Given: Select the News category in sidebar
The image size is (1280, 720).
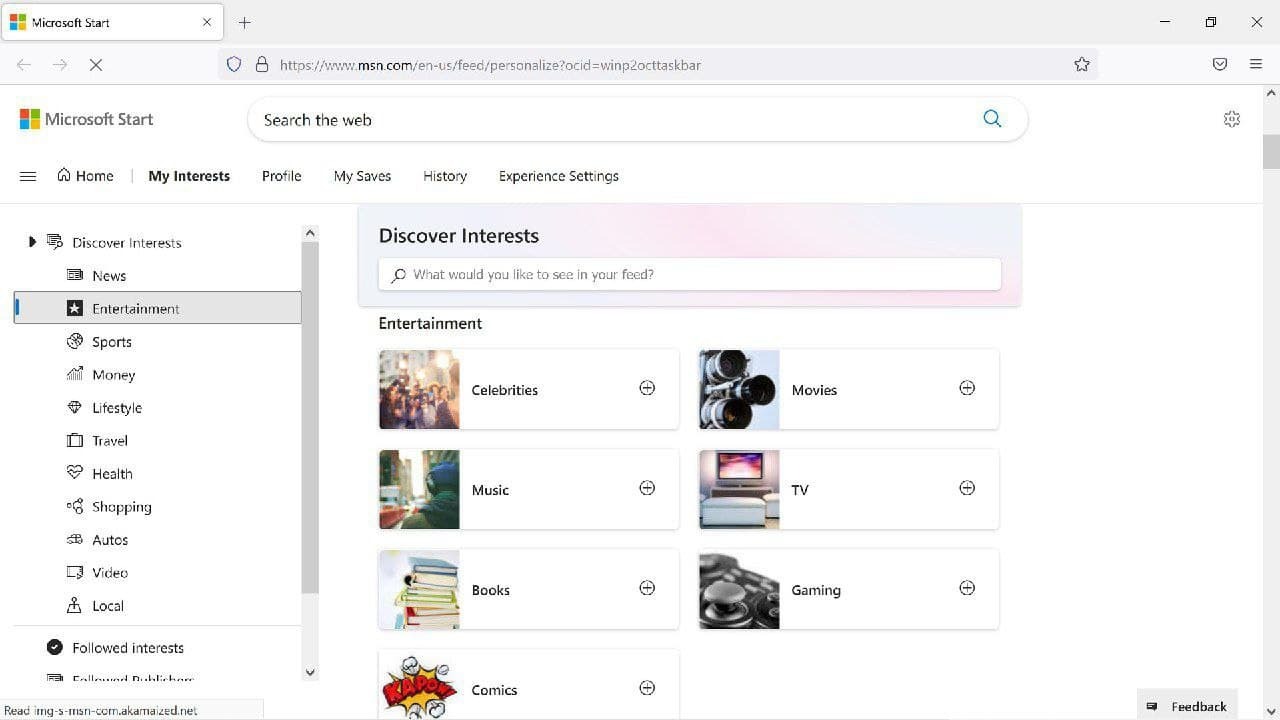Looking at the screenshot, I should coord(157,275).
